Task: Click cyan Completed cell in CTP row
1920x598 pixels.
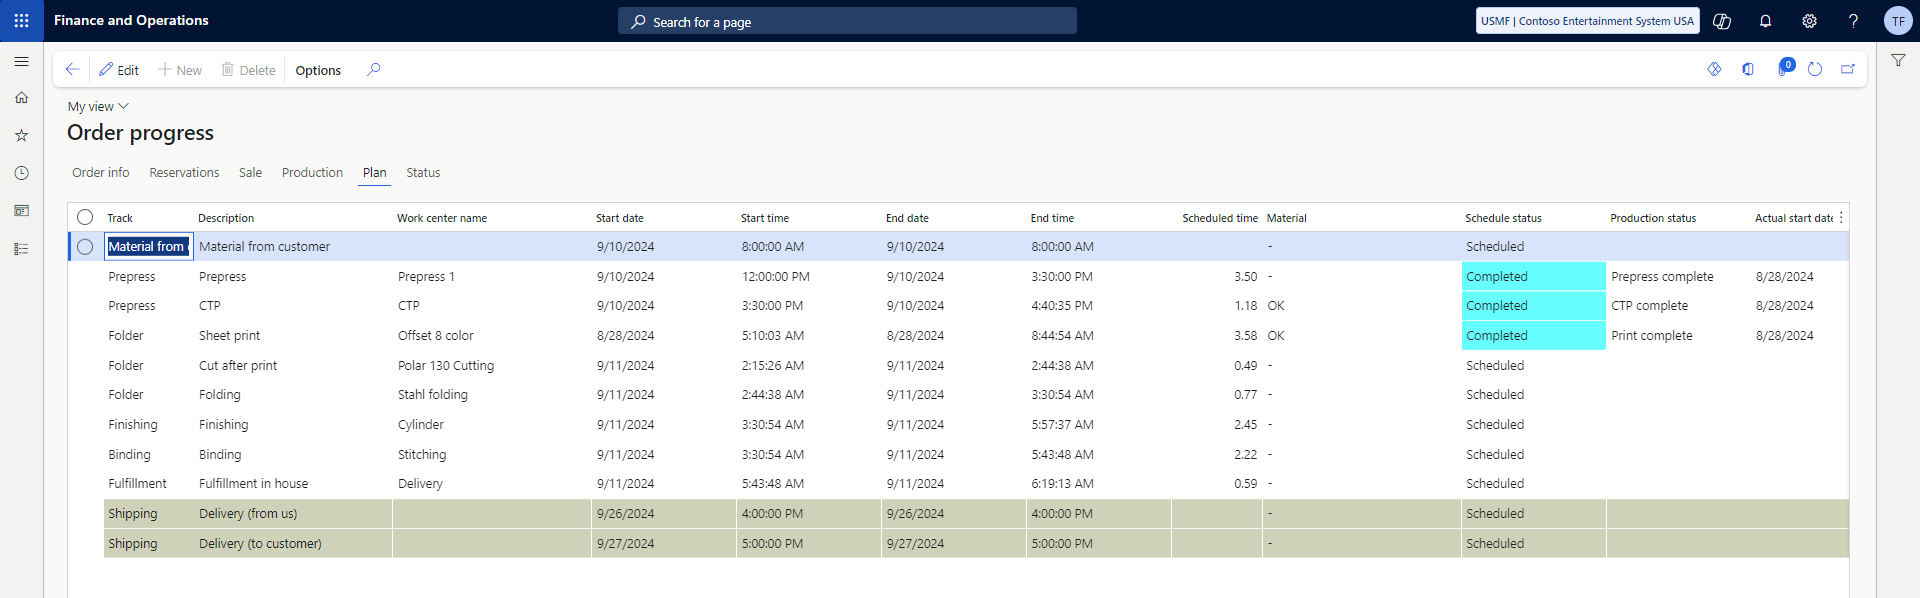Action: click(1533, 306)
